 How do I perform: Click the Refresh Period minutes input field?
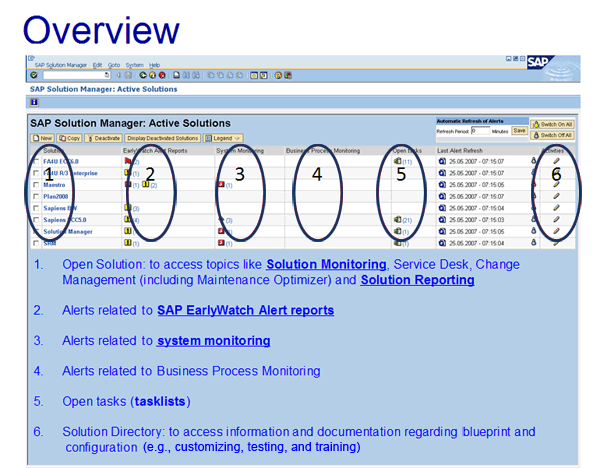(479, 131)
